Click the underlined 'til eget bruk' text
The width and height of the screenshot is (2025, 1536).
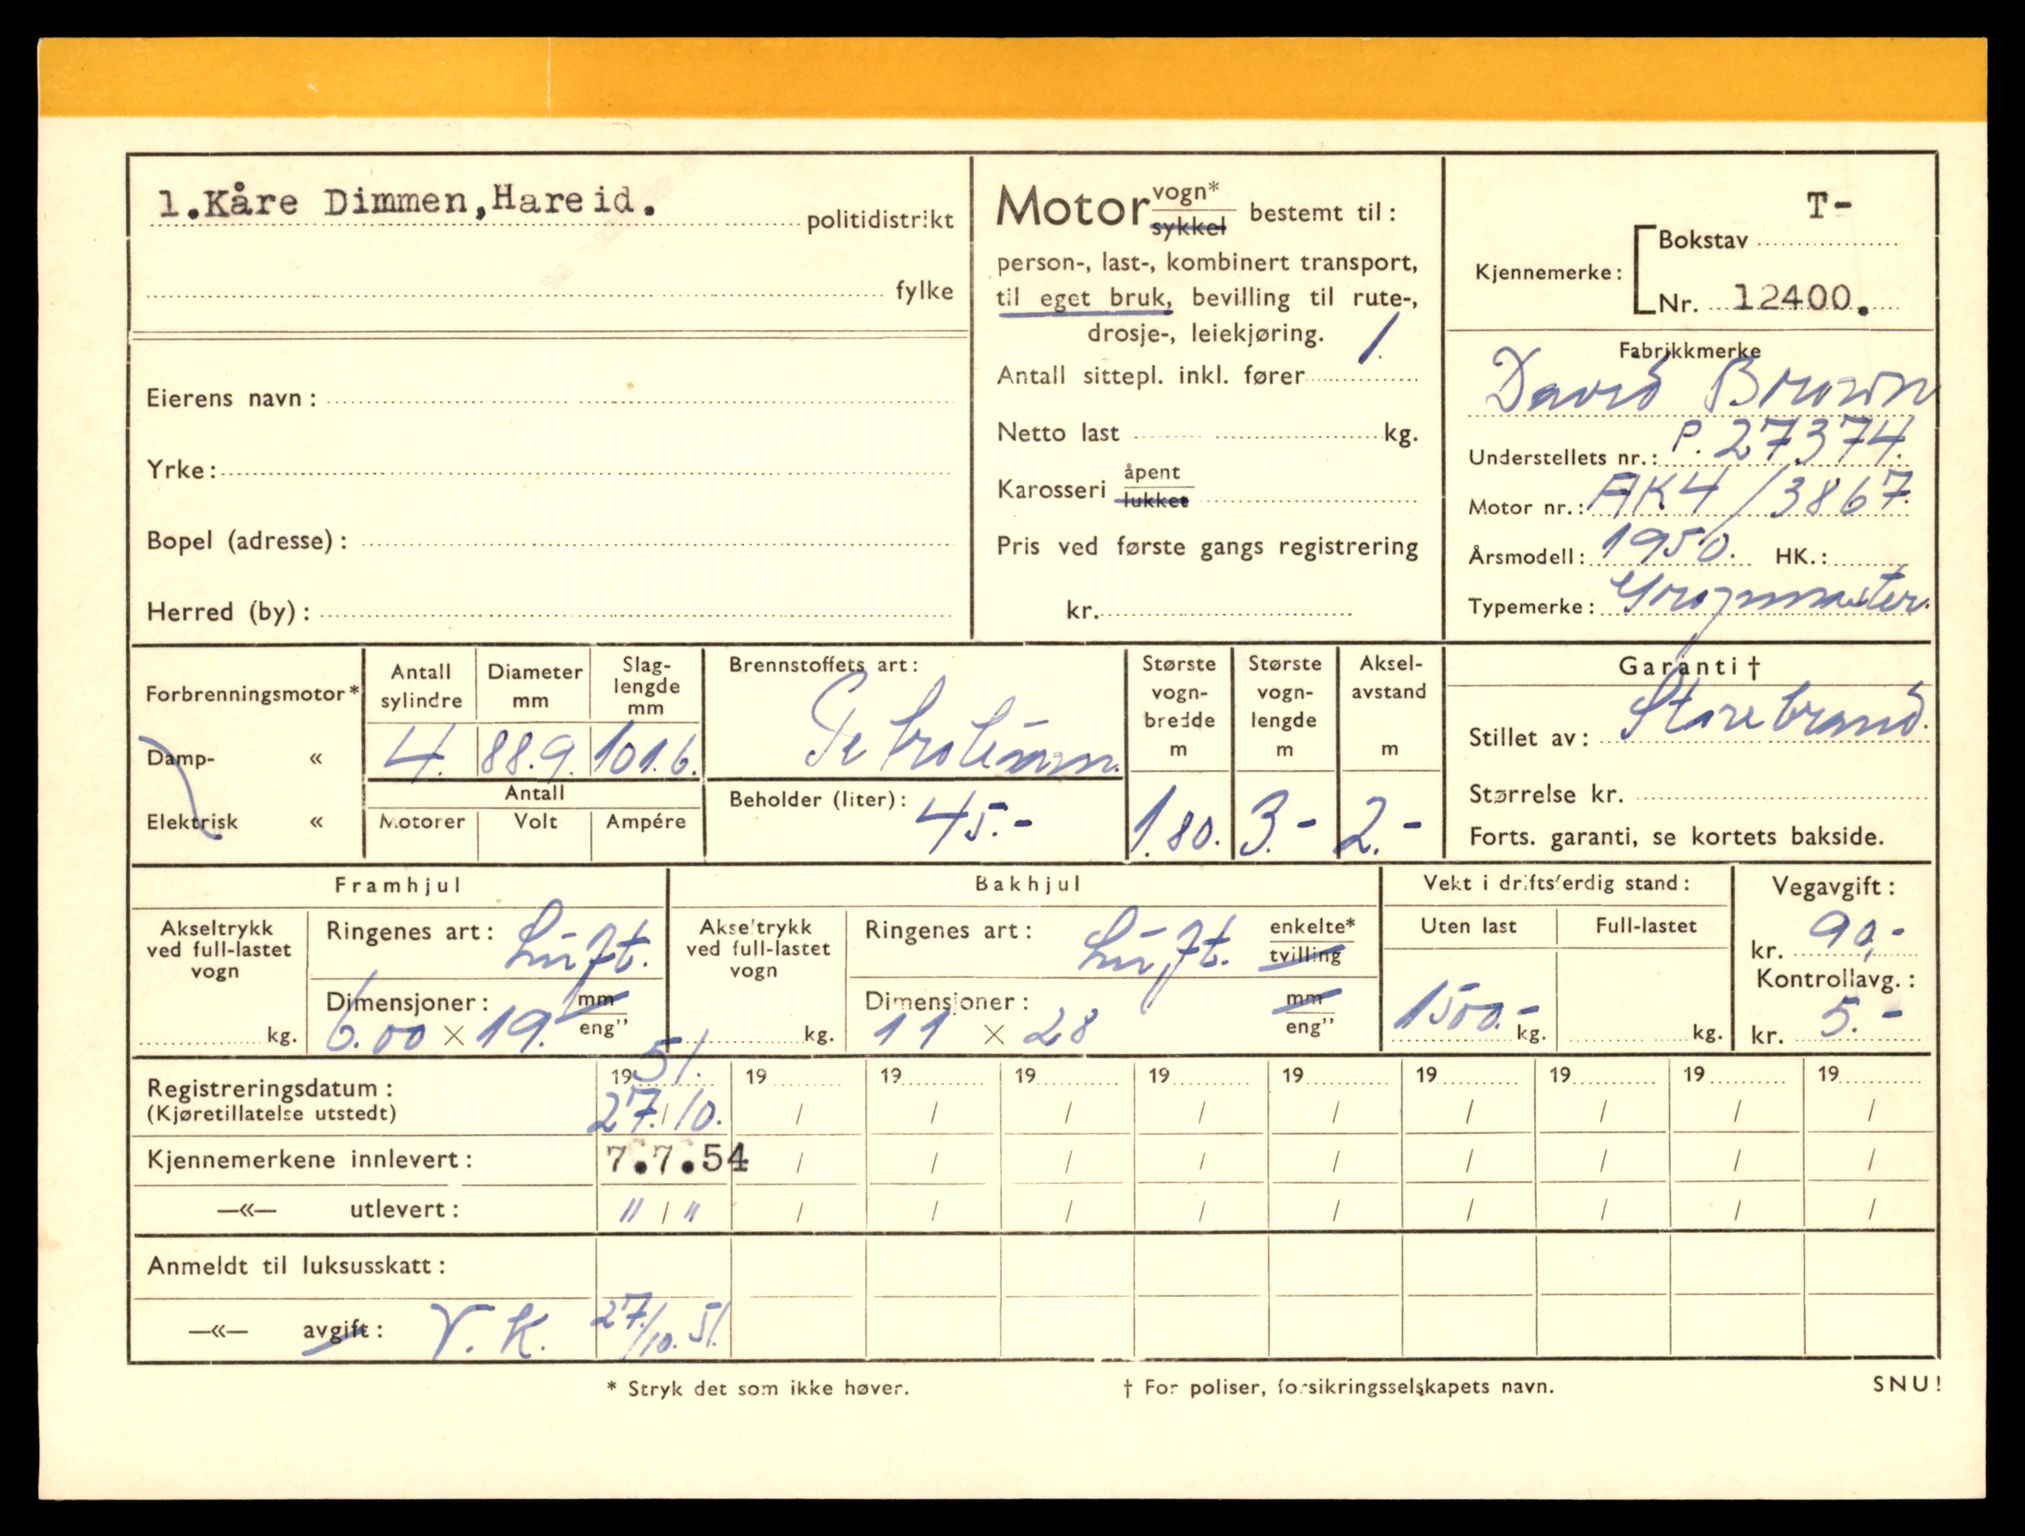(x=1082, y=298)
